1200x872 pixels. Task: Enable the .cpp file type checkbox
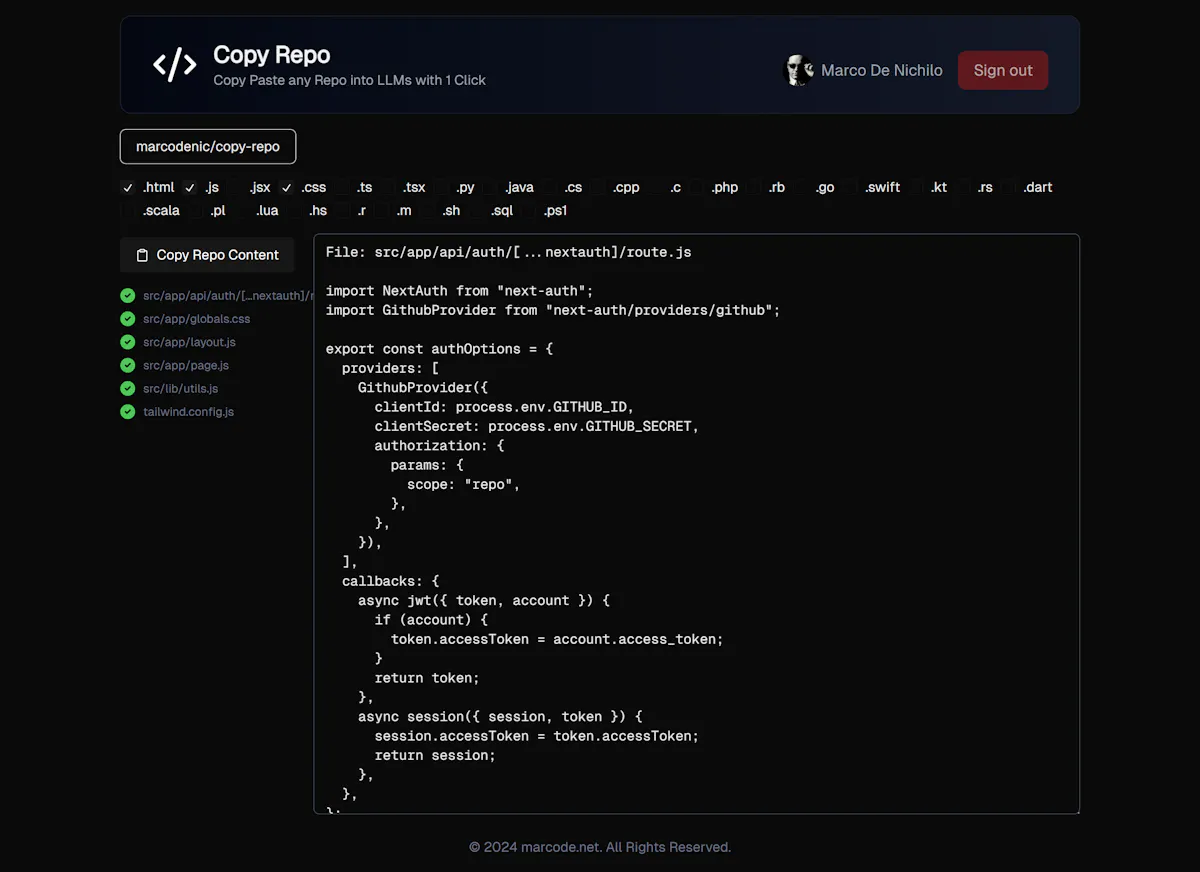click(598, 187)
